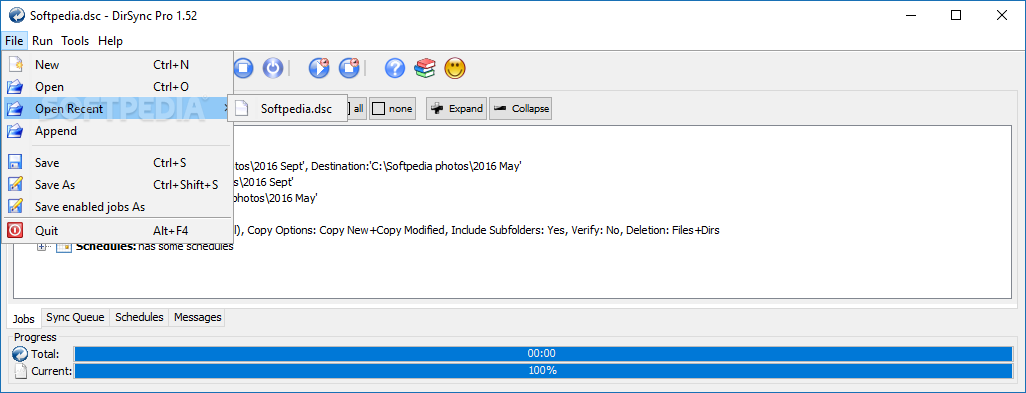Screen dimensions: 1026x393
Task: Choose Save As from the File menu
Action: click(x=117, y=184)
